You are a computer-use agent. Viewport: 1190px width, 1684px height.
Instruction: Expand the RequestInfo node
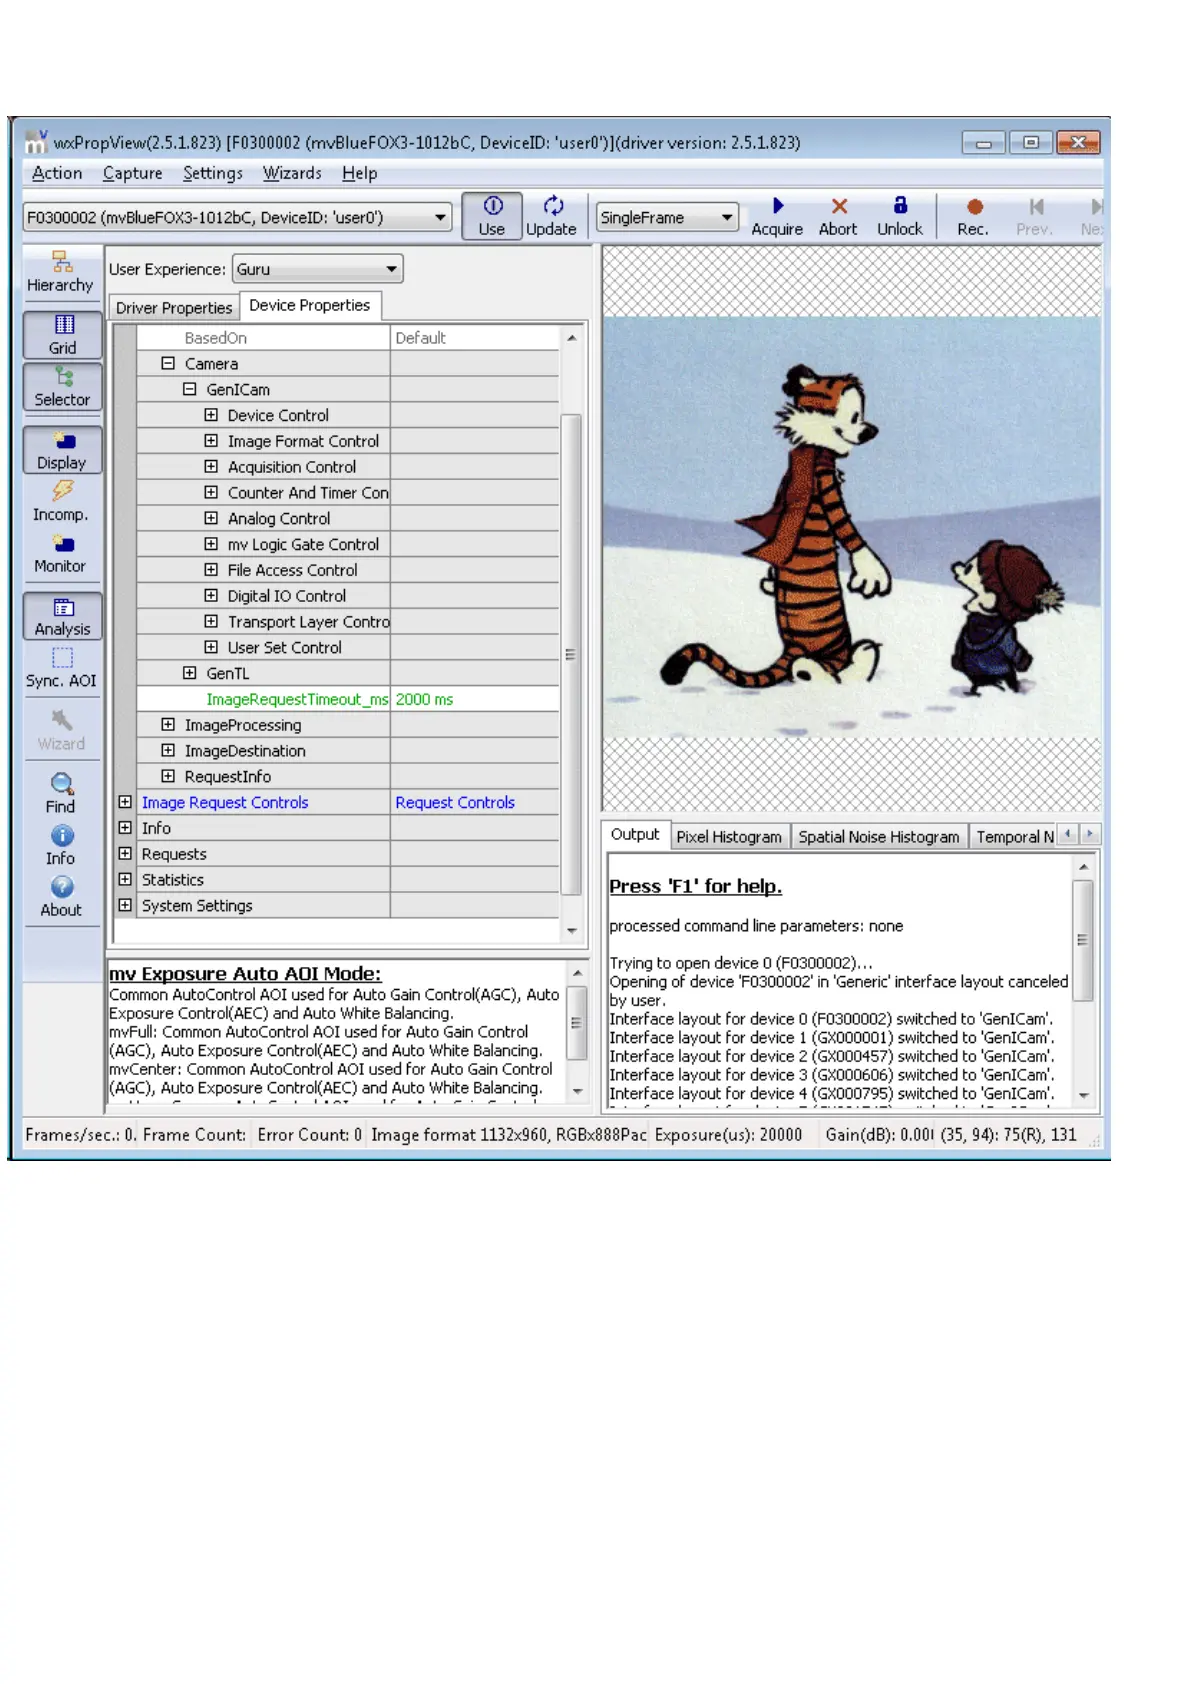(168, 776)
